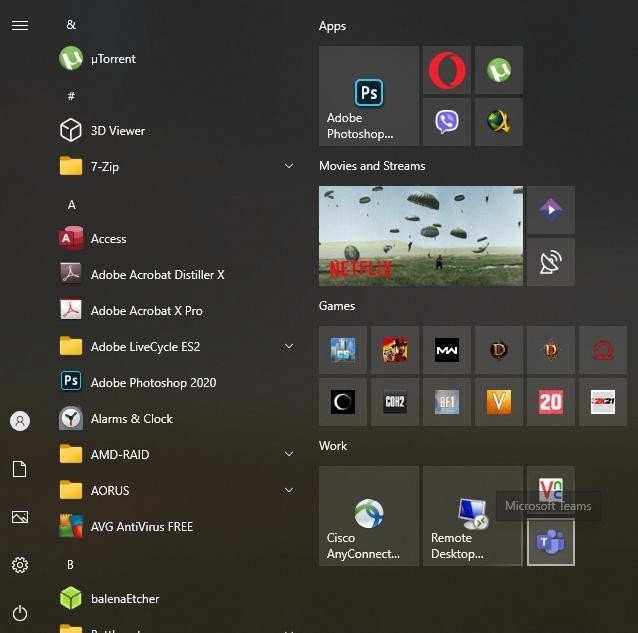Viewport: 638px width, 633px height.
Task: Open Settings gear in the left rail
Action: pos(20,565)
